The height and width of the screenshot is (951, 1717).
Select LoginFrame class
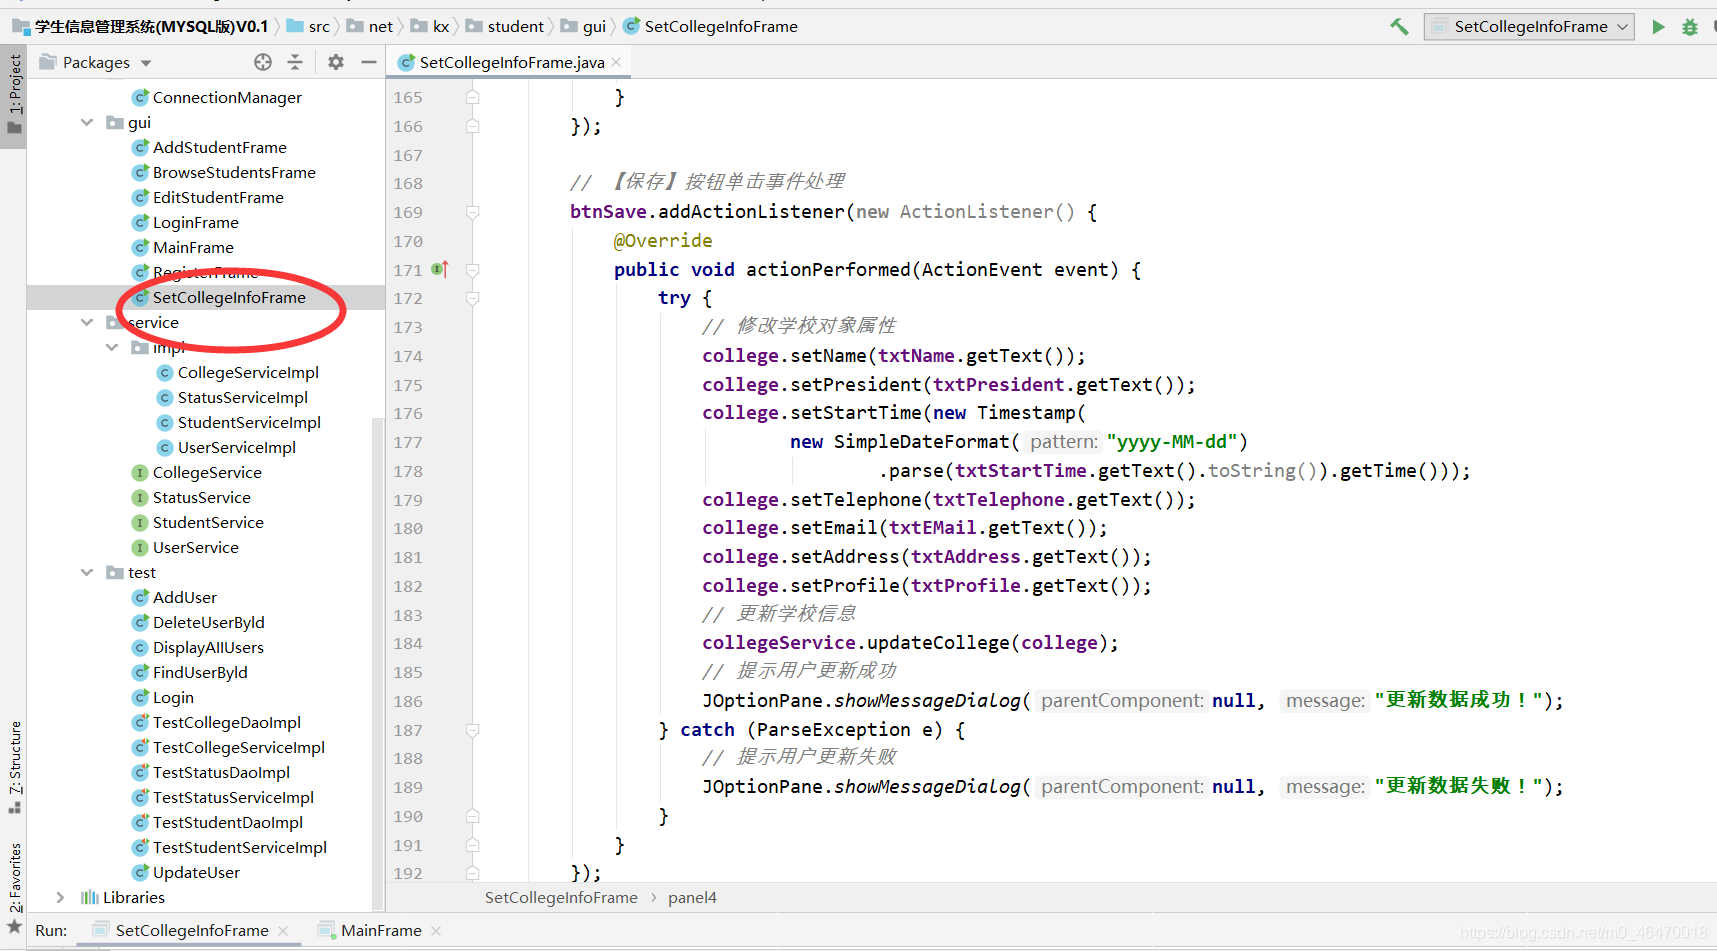pos(195,222)
